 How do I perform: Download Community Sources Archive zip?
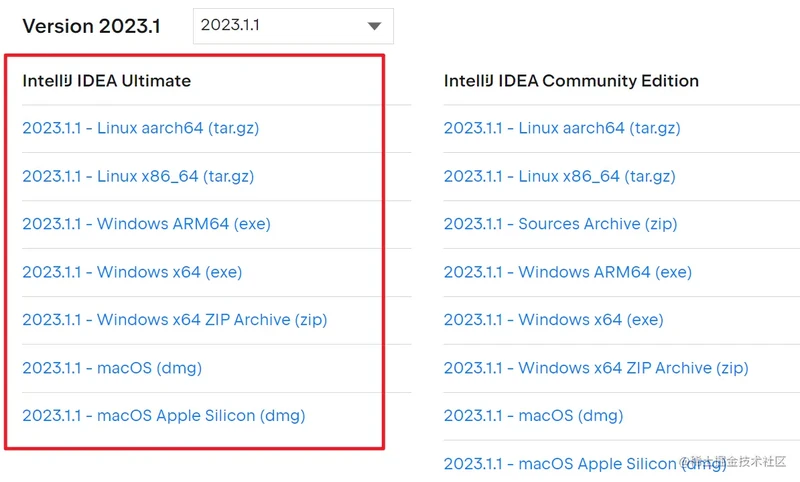point(560,224)
